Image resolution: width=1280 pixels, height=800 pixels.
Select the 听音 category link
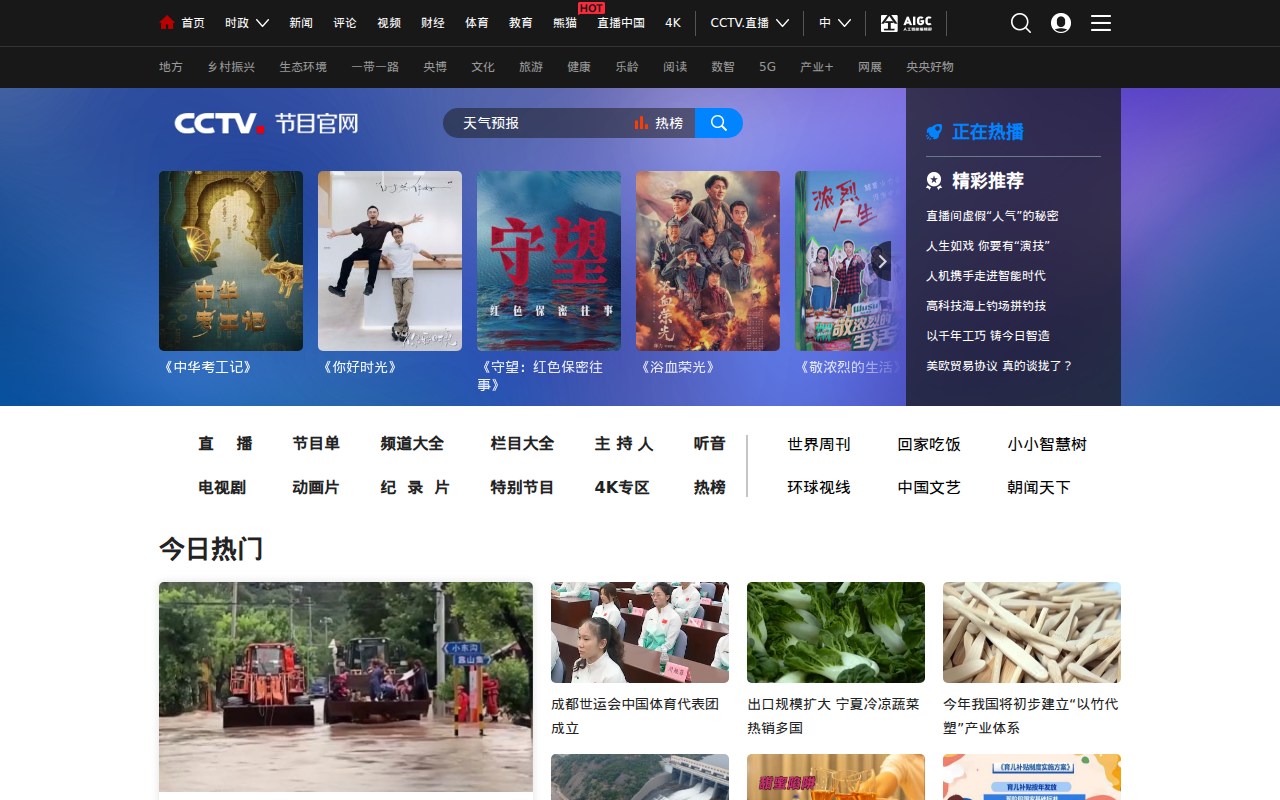coord(710,444)
